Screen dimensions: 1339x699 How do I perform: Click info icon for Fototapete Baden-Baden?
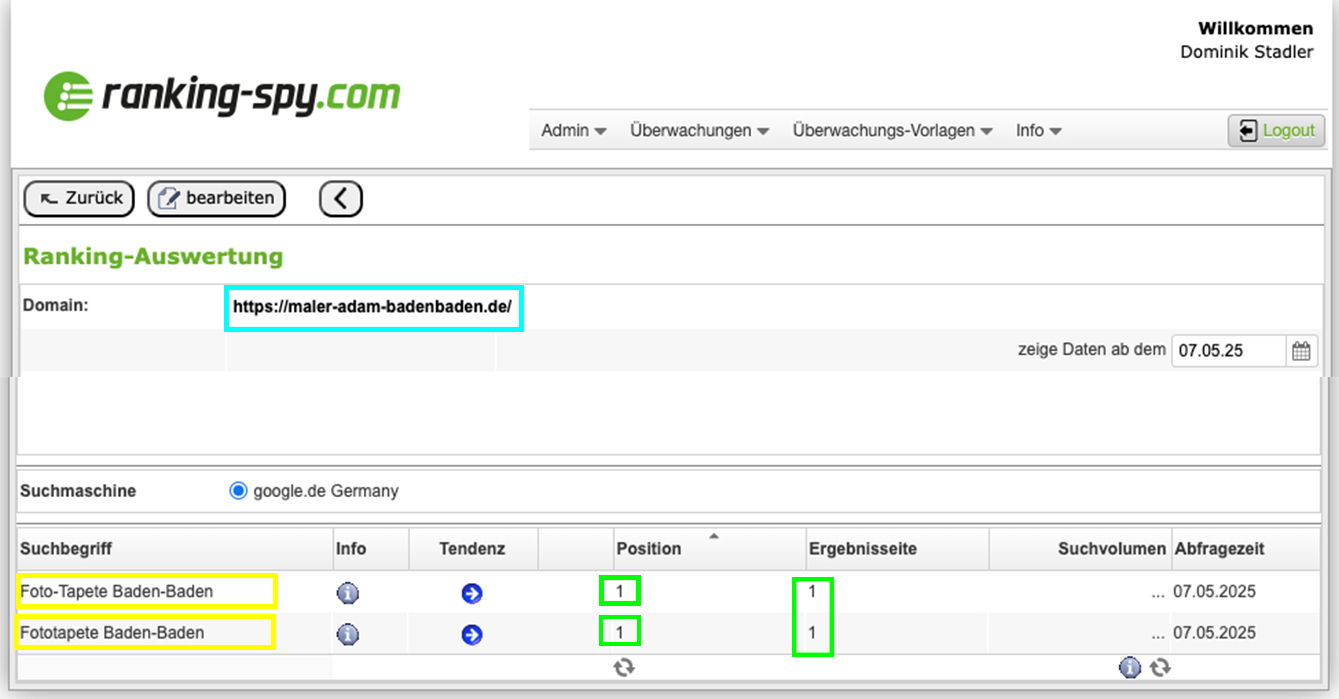pyautogui.click(x=347, y=634)
